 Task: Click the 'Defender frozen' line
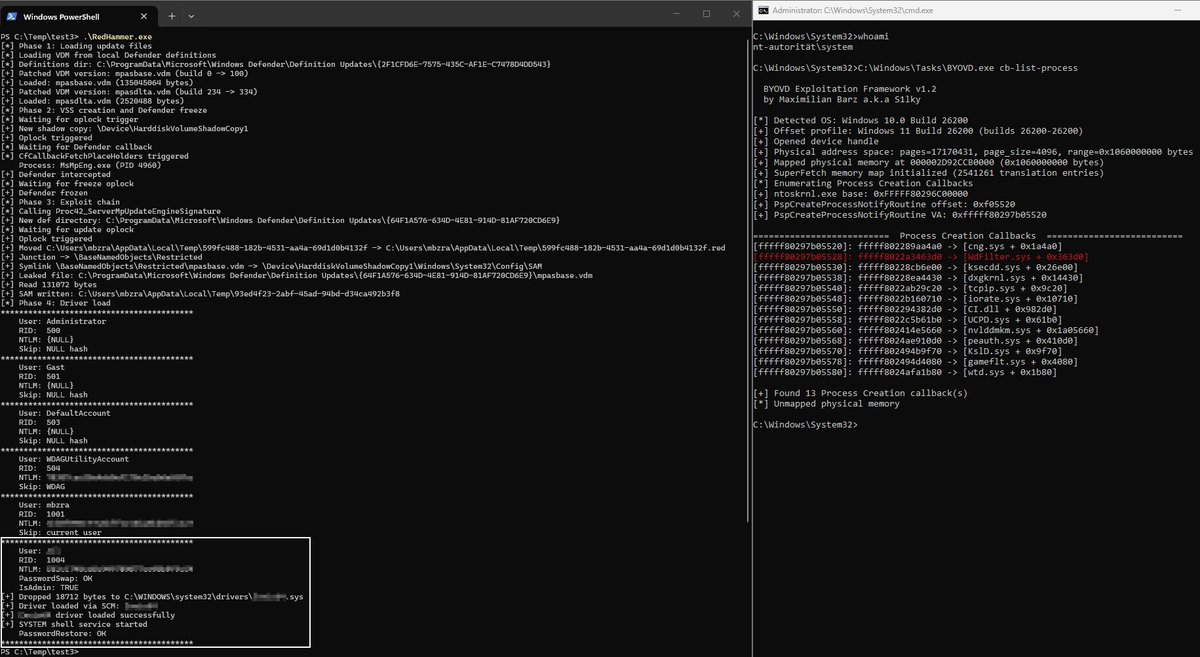click(x=46, y=192)
